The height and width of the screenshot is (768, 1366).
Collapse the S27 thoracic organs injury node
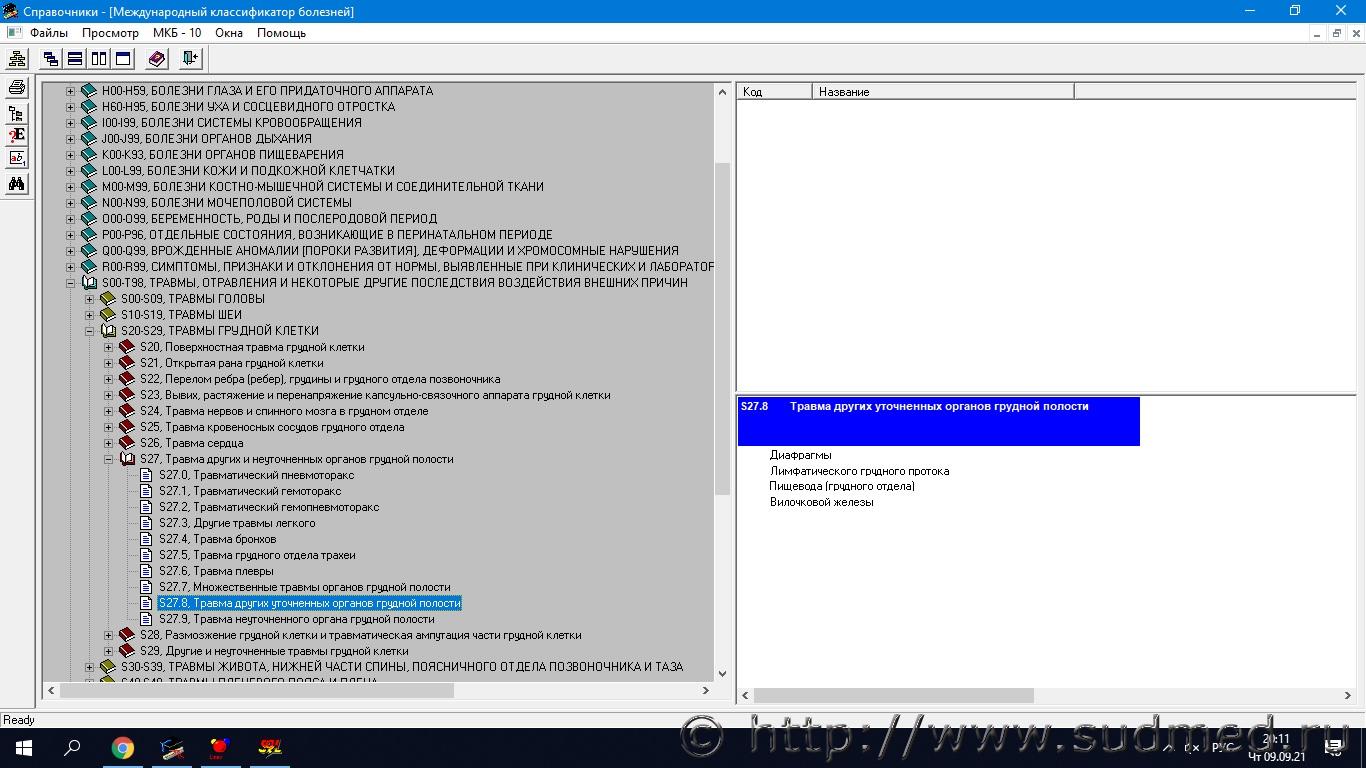pos(109,459)
